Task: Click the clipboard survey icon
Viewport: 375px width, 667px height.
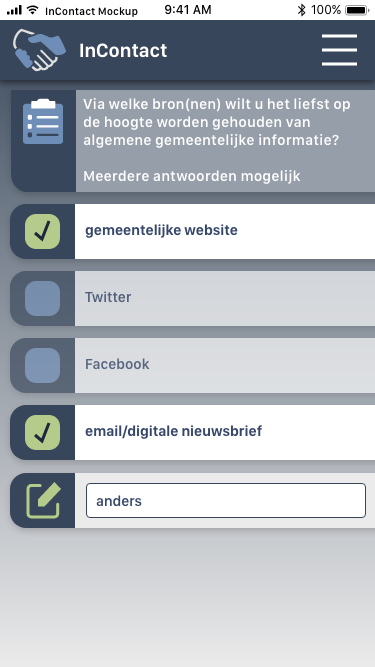Action: point(43,122)
